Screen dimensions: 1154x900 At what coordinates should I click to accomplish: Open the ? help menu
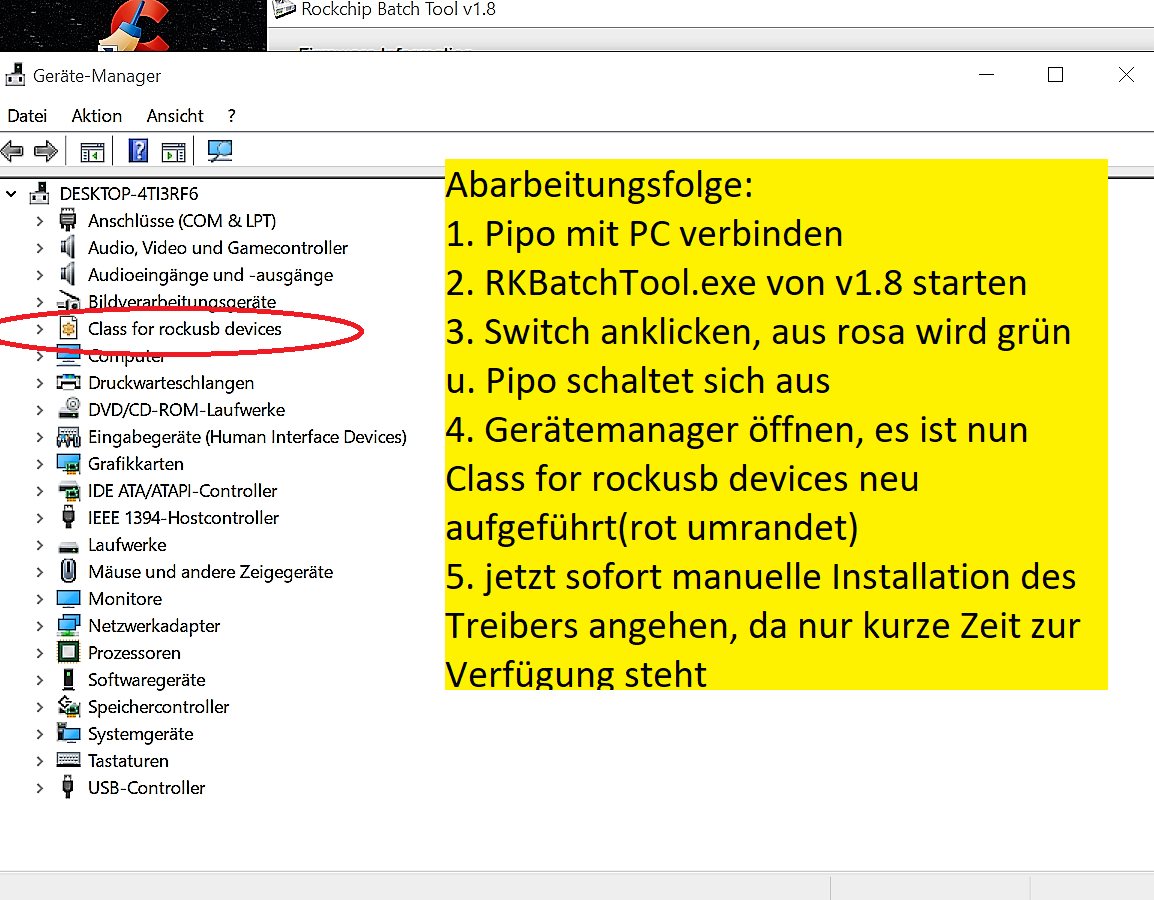[x=232, y=116]
